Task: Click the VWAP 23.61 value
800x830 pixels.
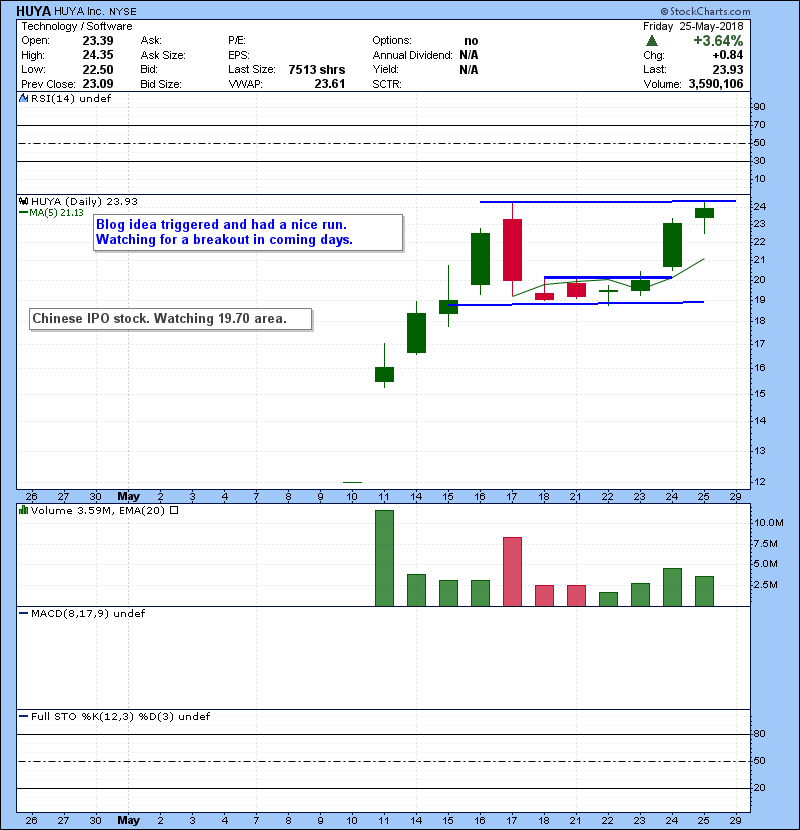Action: [330, 84]
